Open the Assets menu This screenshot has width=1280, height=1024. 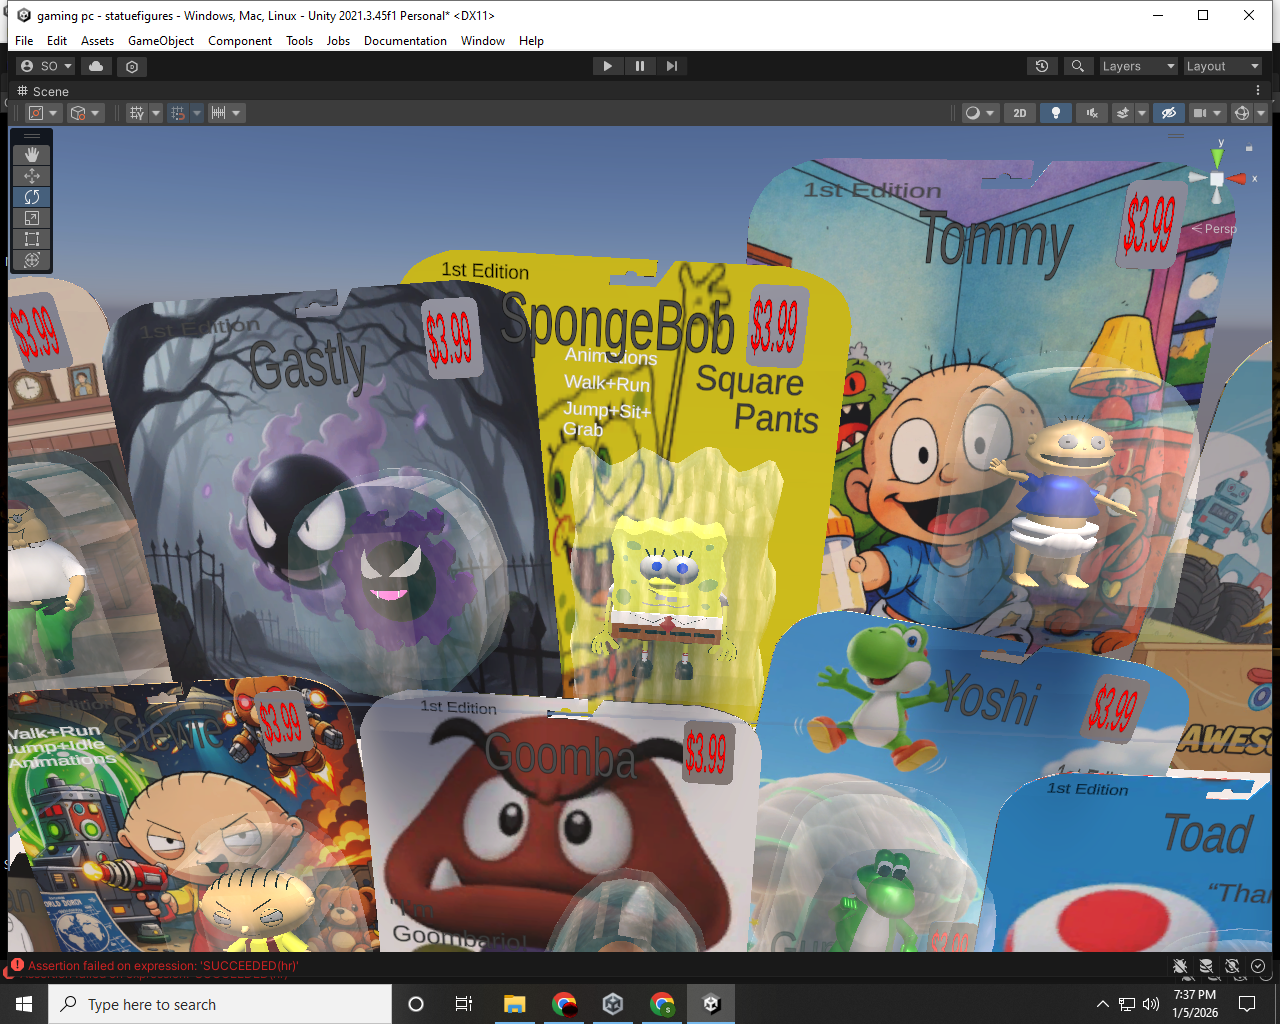point(97,41)
